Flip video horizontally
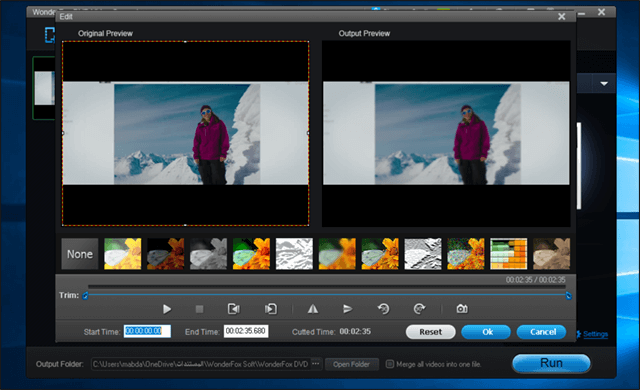 313,309
